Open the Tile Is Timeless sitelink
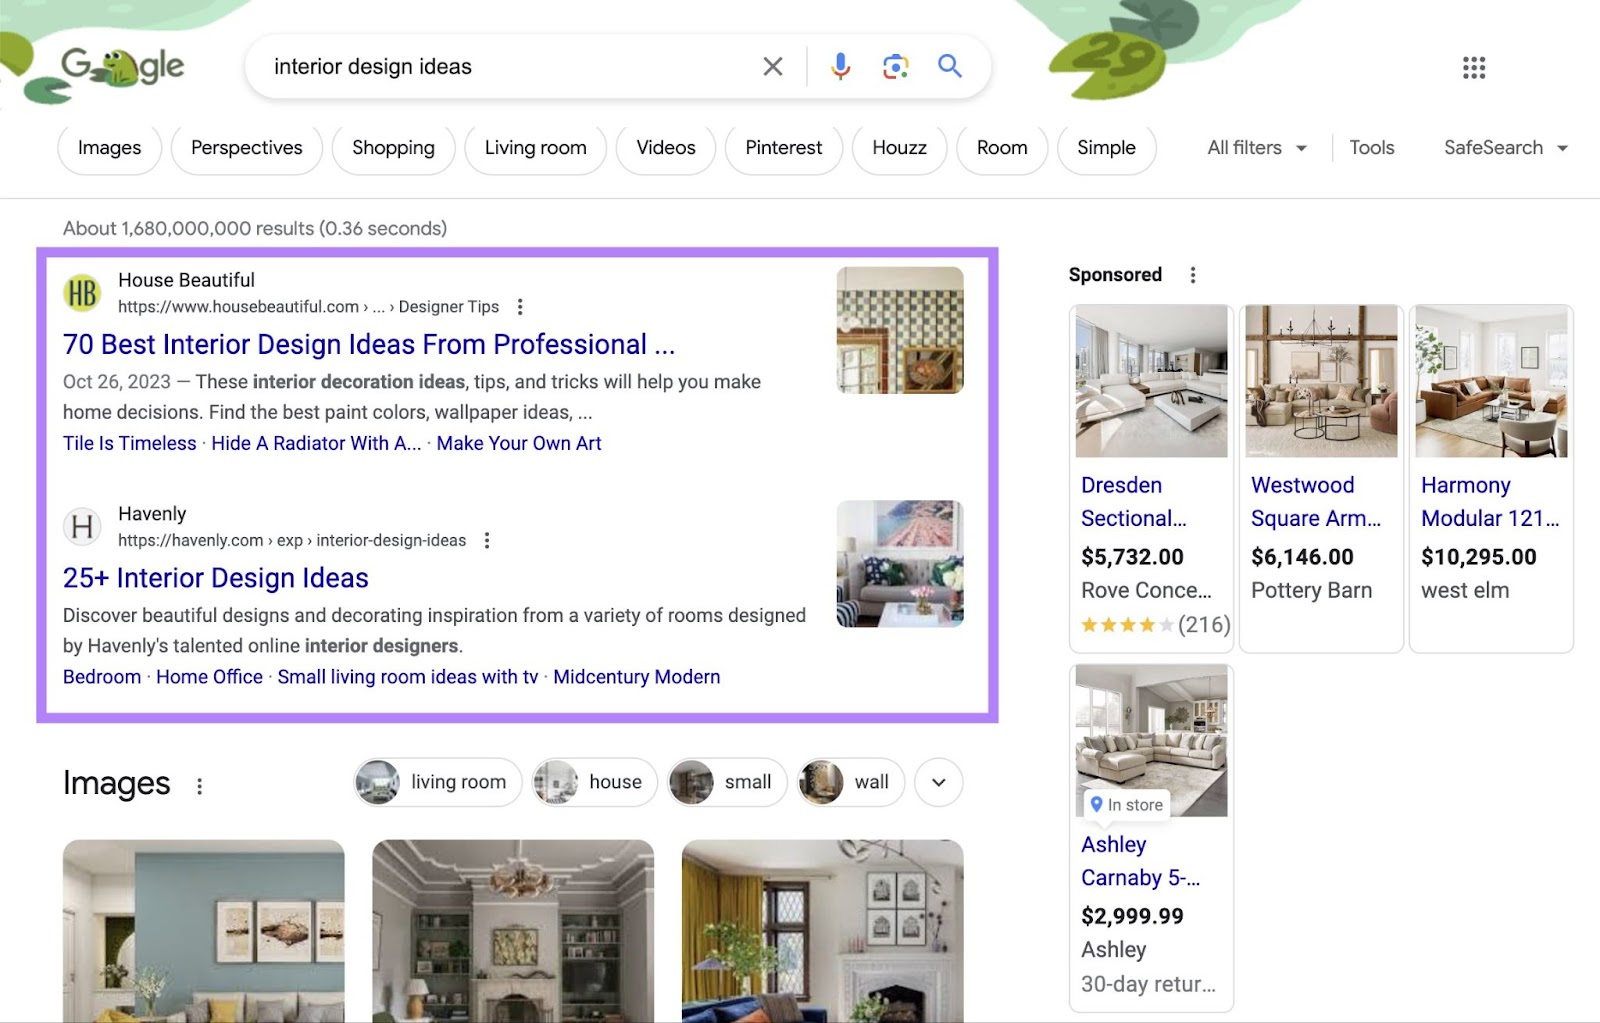The height and width of the screenshot is (1023, 1600). [x=129, y=443]
